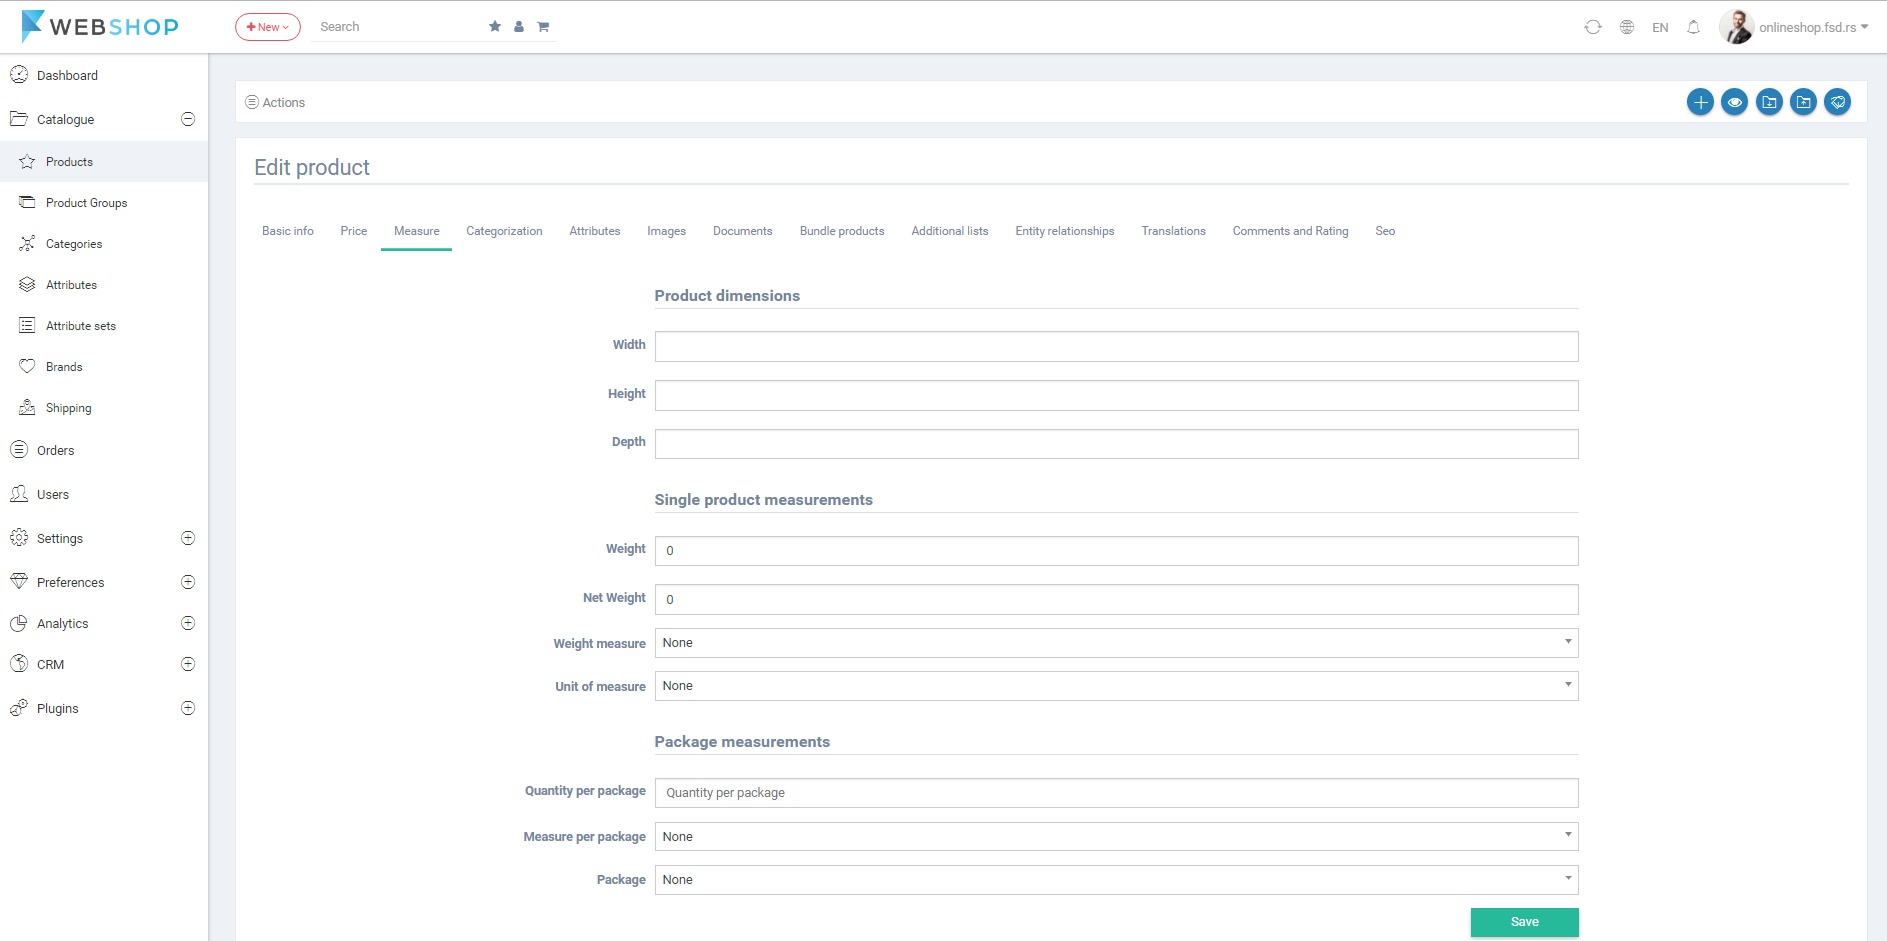Switch to the Price tab
1887x941 pixels.
(x=354, y=231)
